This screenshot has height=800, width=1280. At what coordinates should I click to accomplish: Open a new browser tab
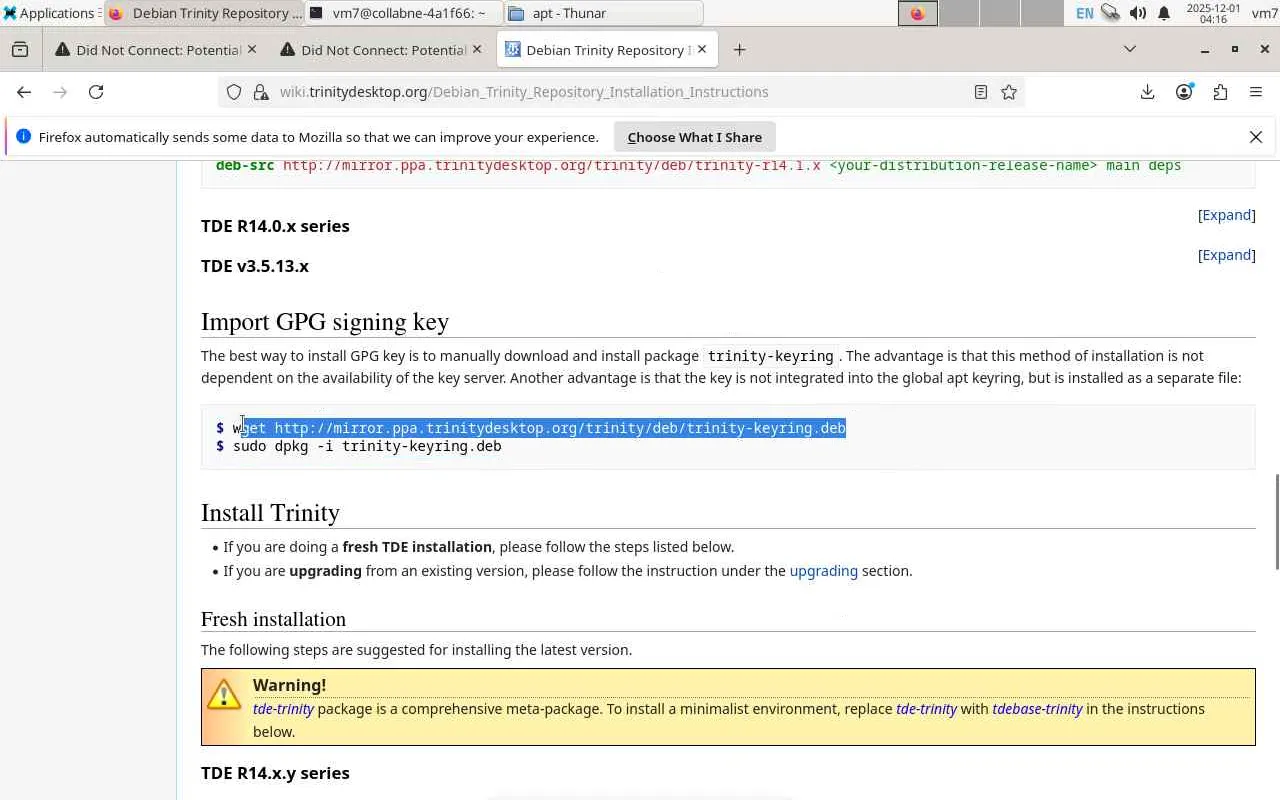[739, 49]
